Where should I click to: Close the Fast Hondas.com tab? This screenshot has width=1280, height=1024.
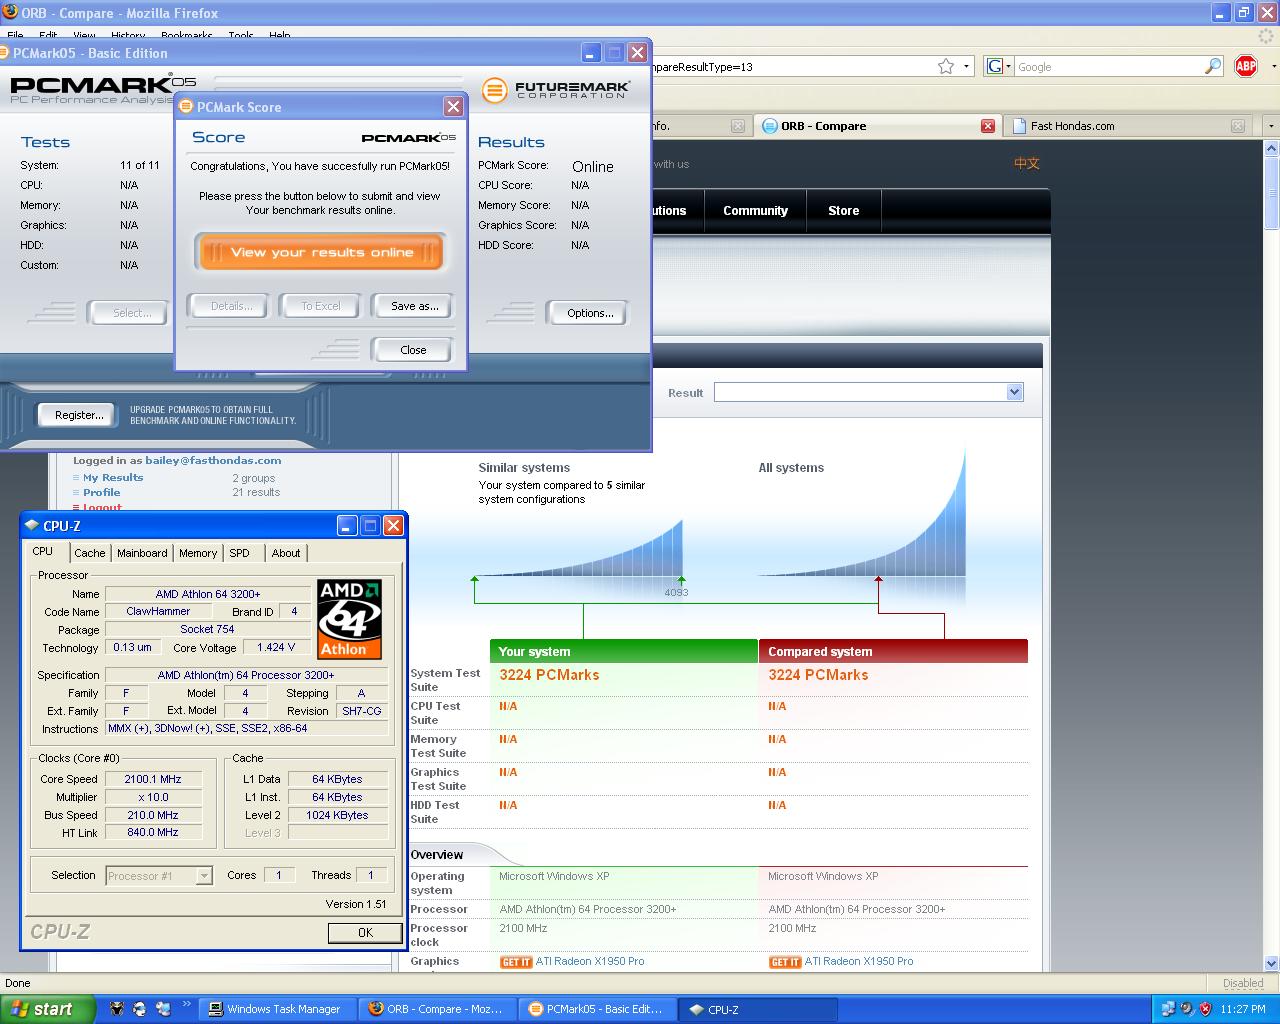[1237, 126]
